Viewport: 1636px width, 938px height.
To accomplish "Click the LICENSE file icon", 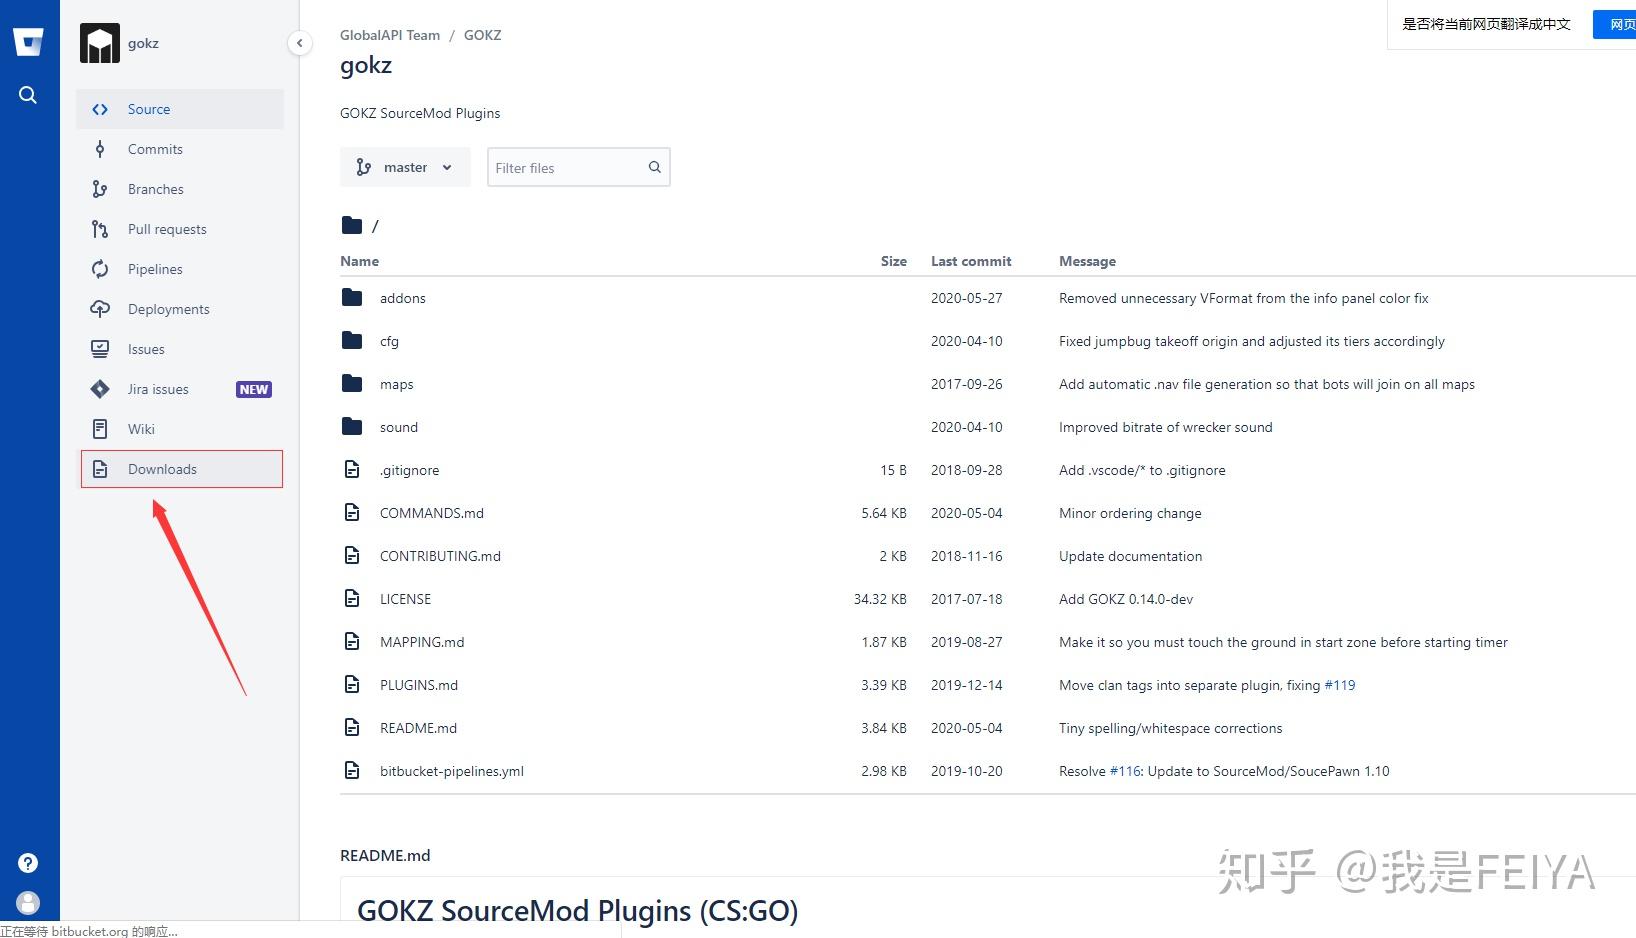I will [x=352, y=598].
